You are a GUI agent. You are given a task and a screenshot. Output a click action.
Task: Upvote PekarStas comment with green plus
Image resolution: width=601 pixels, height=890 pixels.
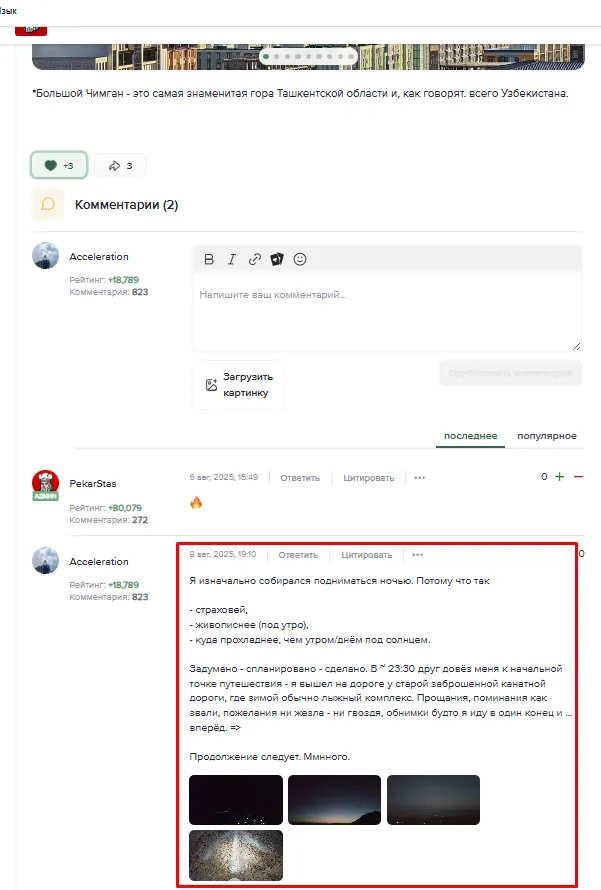pyautogui.click(x=560, y=477)
